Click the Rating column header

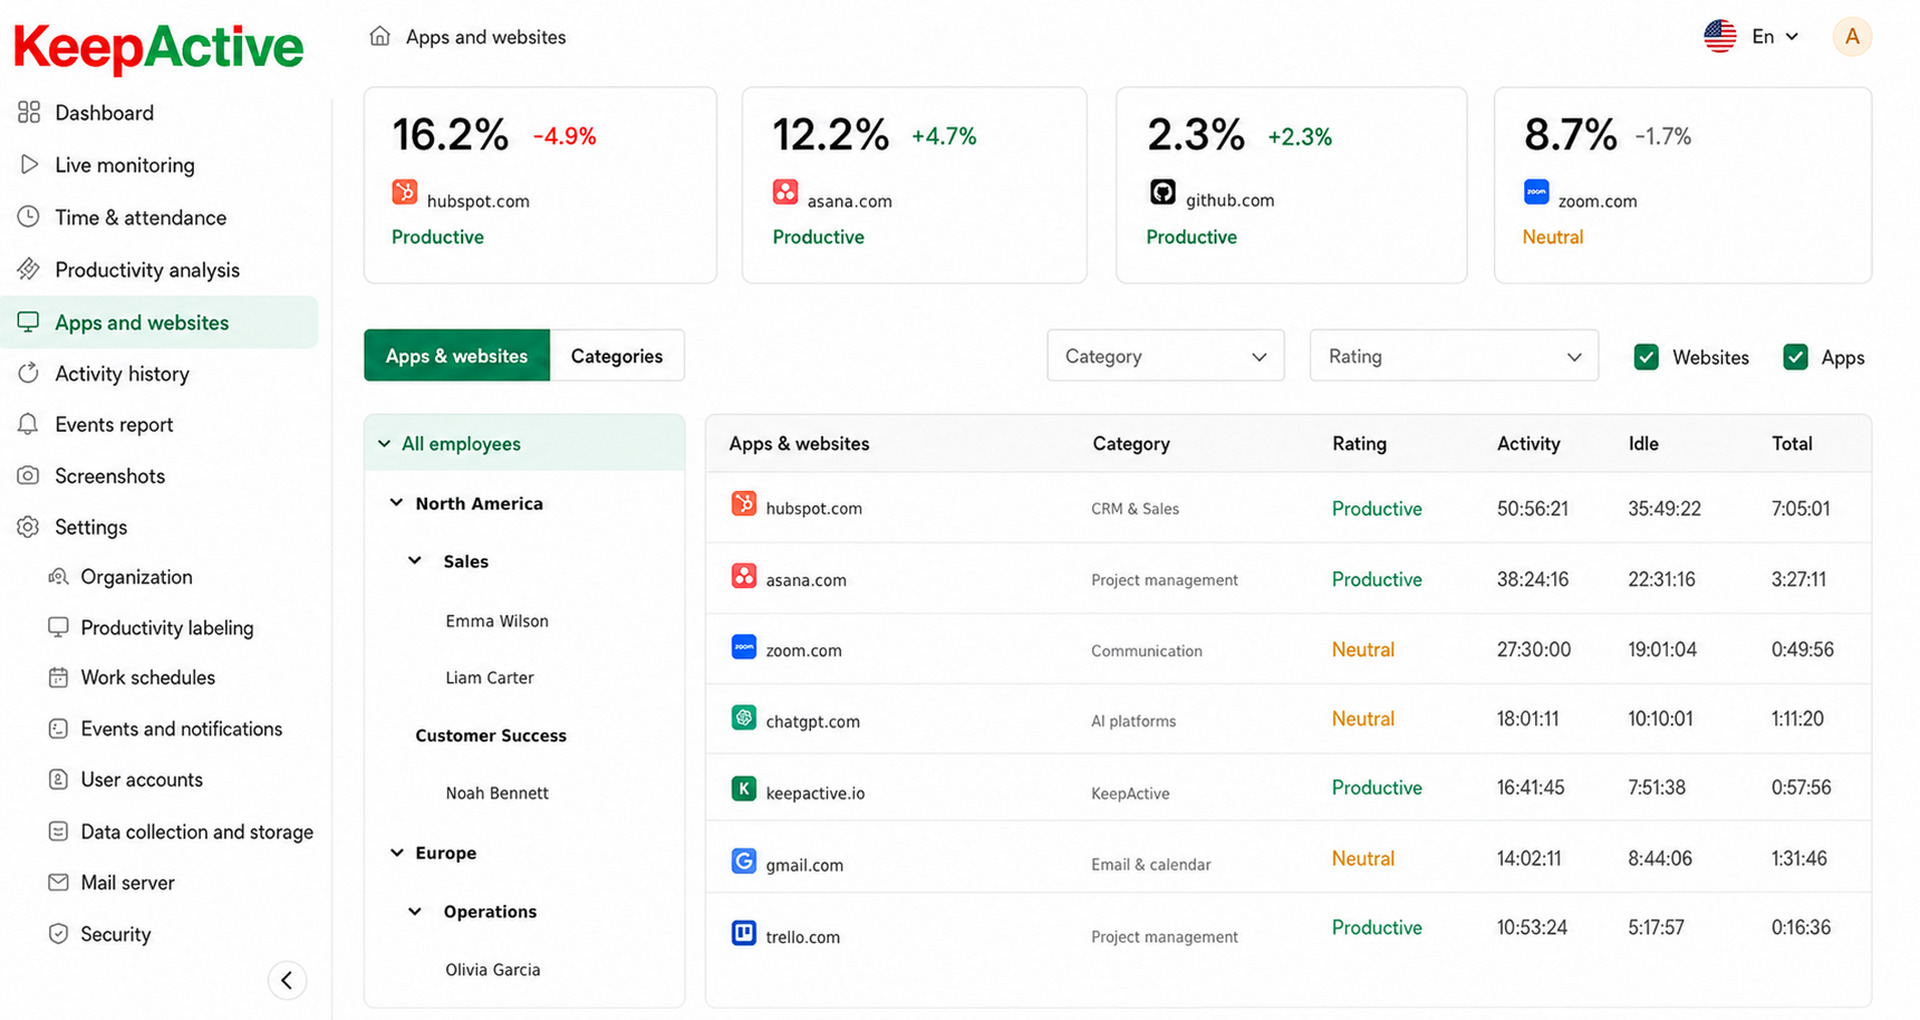1359,444
